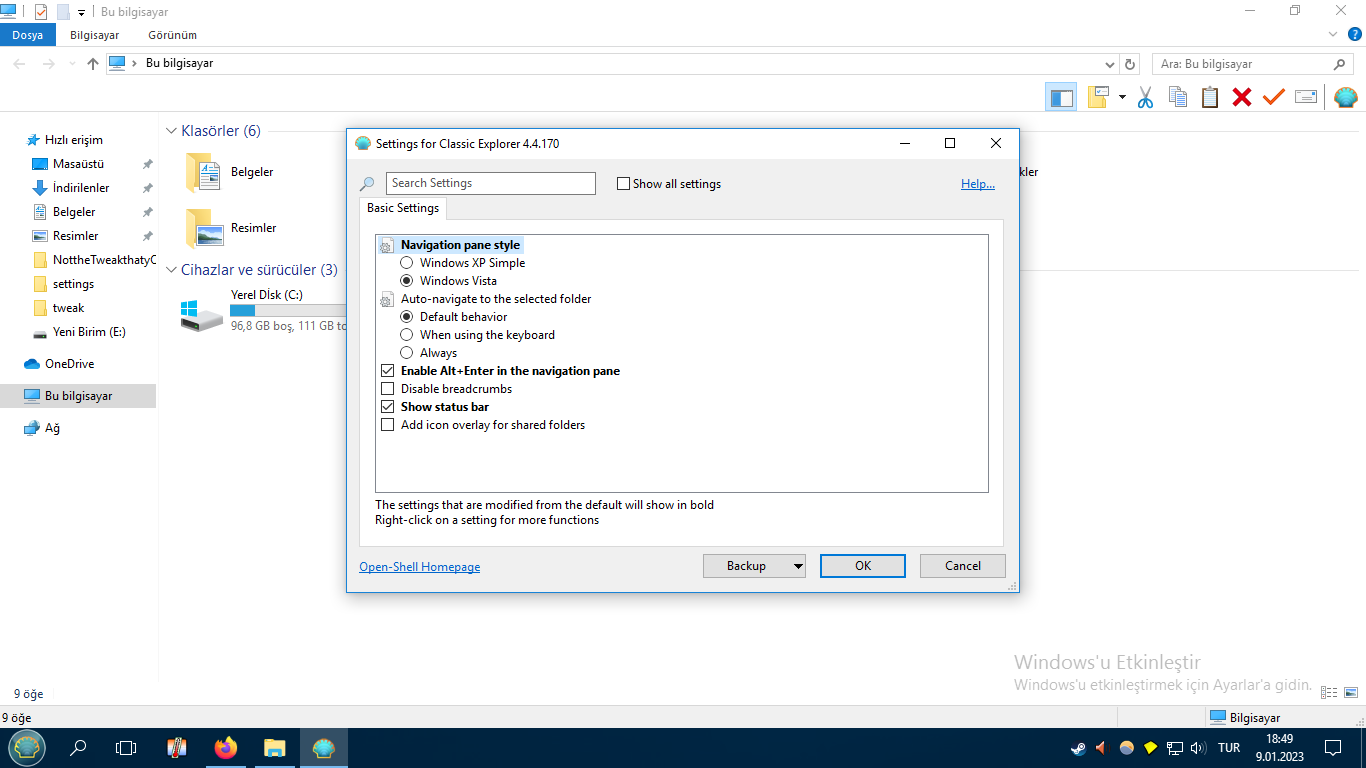Click the blue Help question mark icon

pyautogui.click(x=1355, y=34)
